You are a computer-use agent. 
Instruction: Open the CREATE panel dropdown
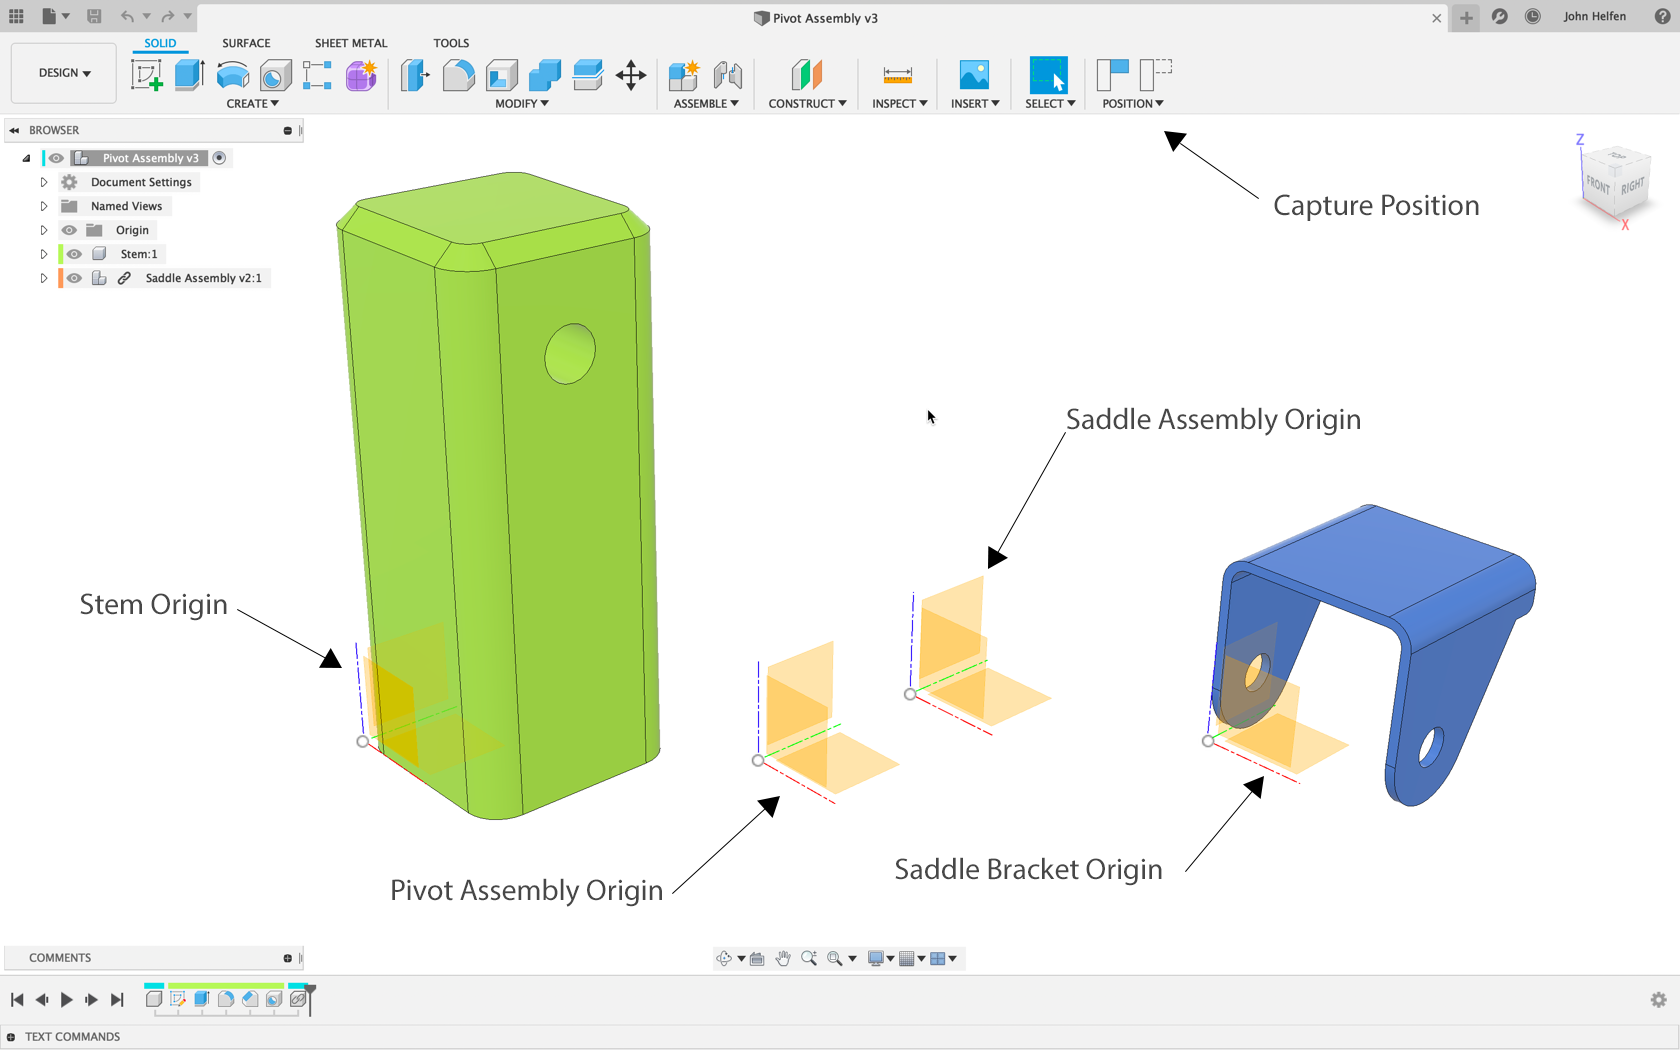coord(253,103)
